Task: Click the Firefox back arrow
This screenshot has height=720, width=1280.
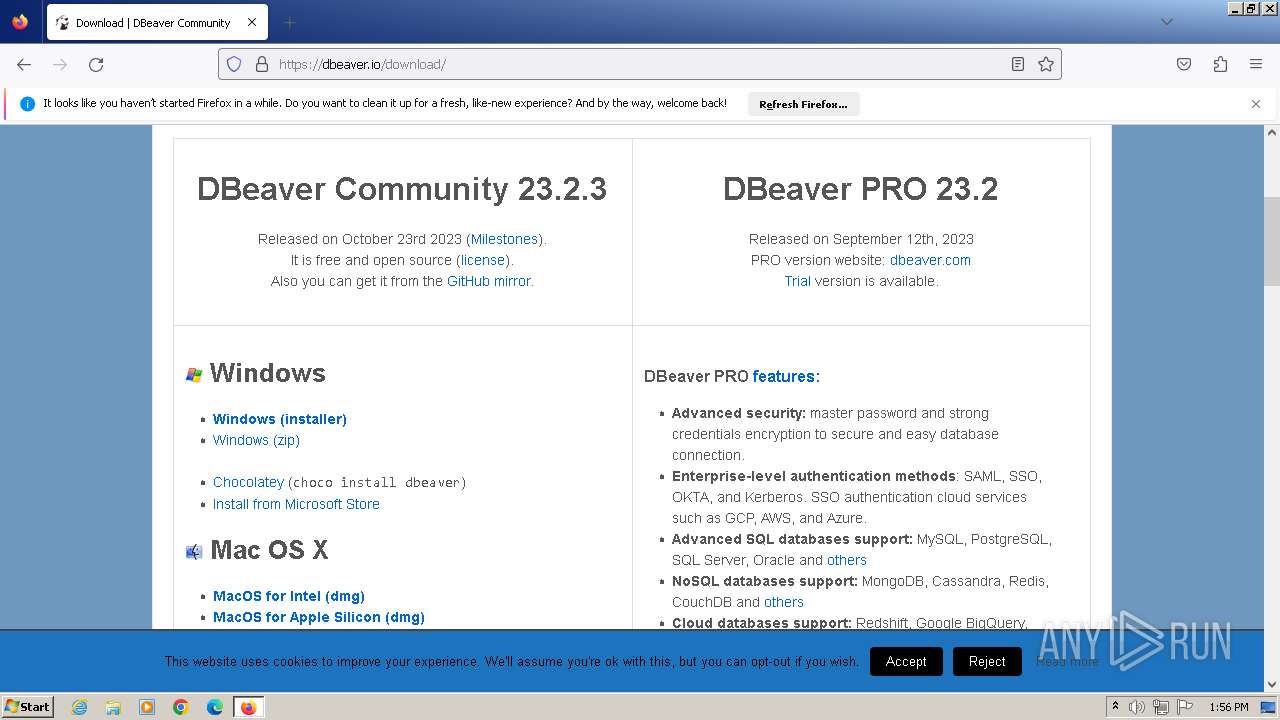Action: [x=24, y=64]
